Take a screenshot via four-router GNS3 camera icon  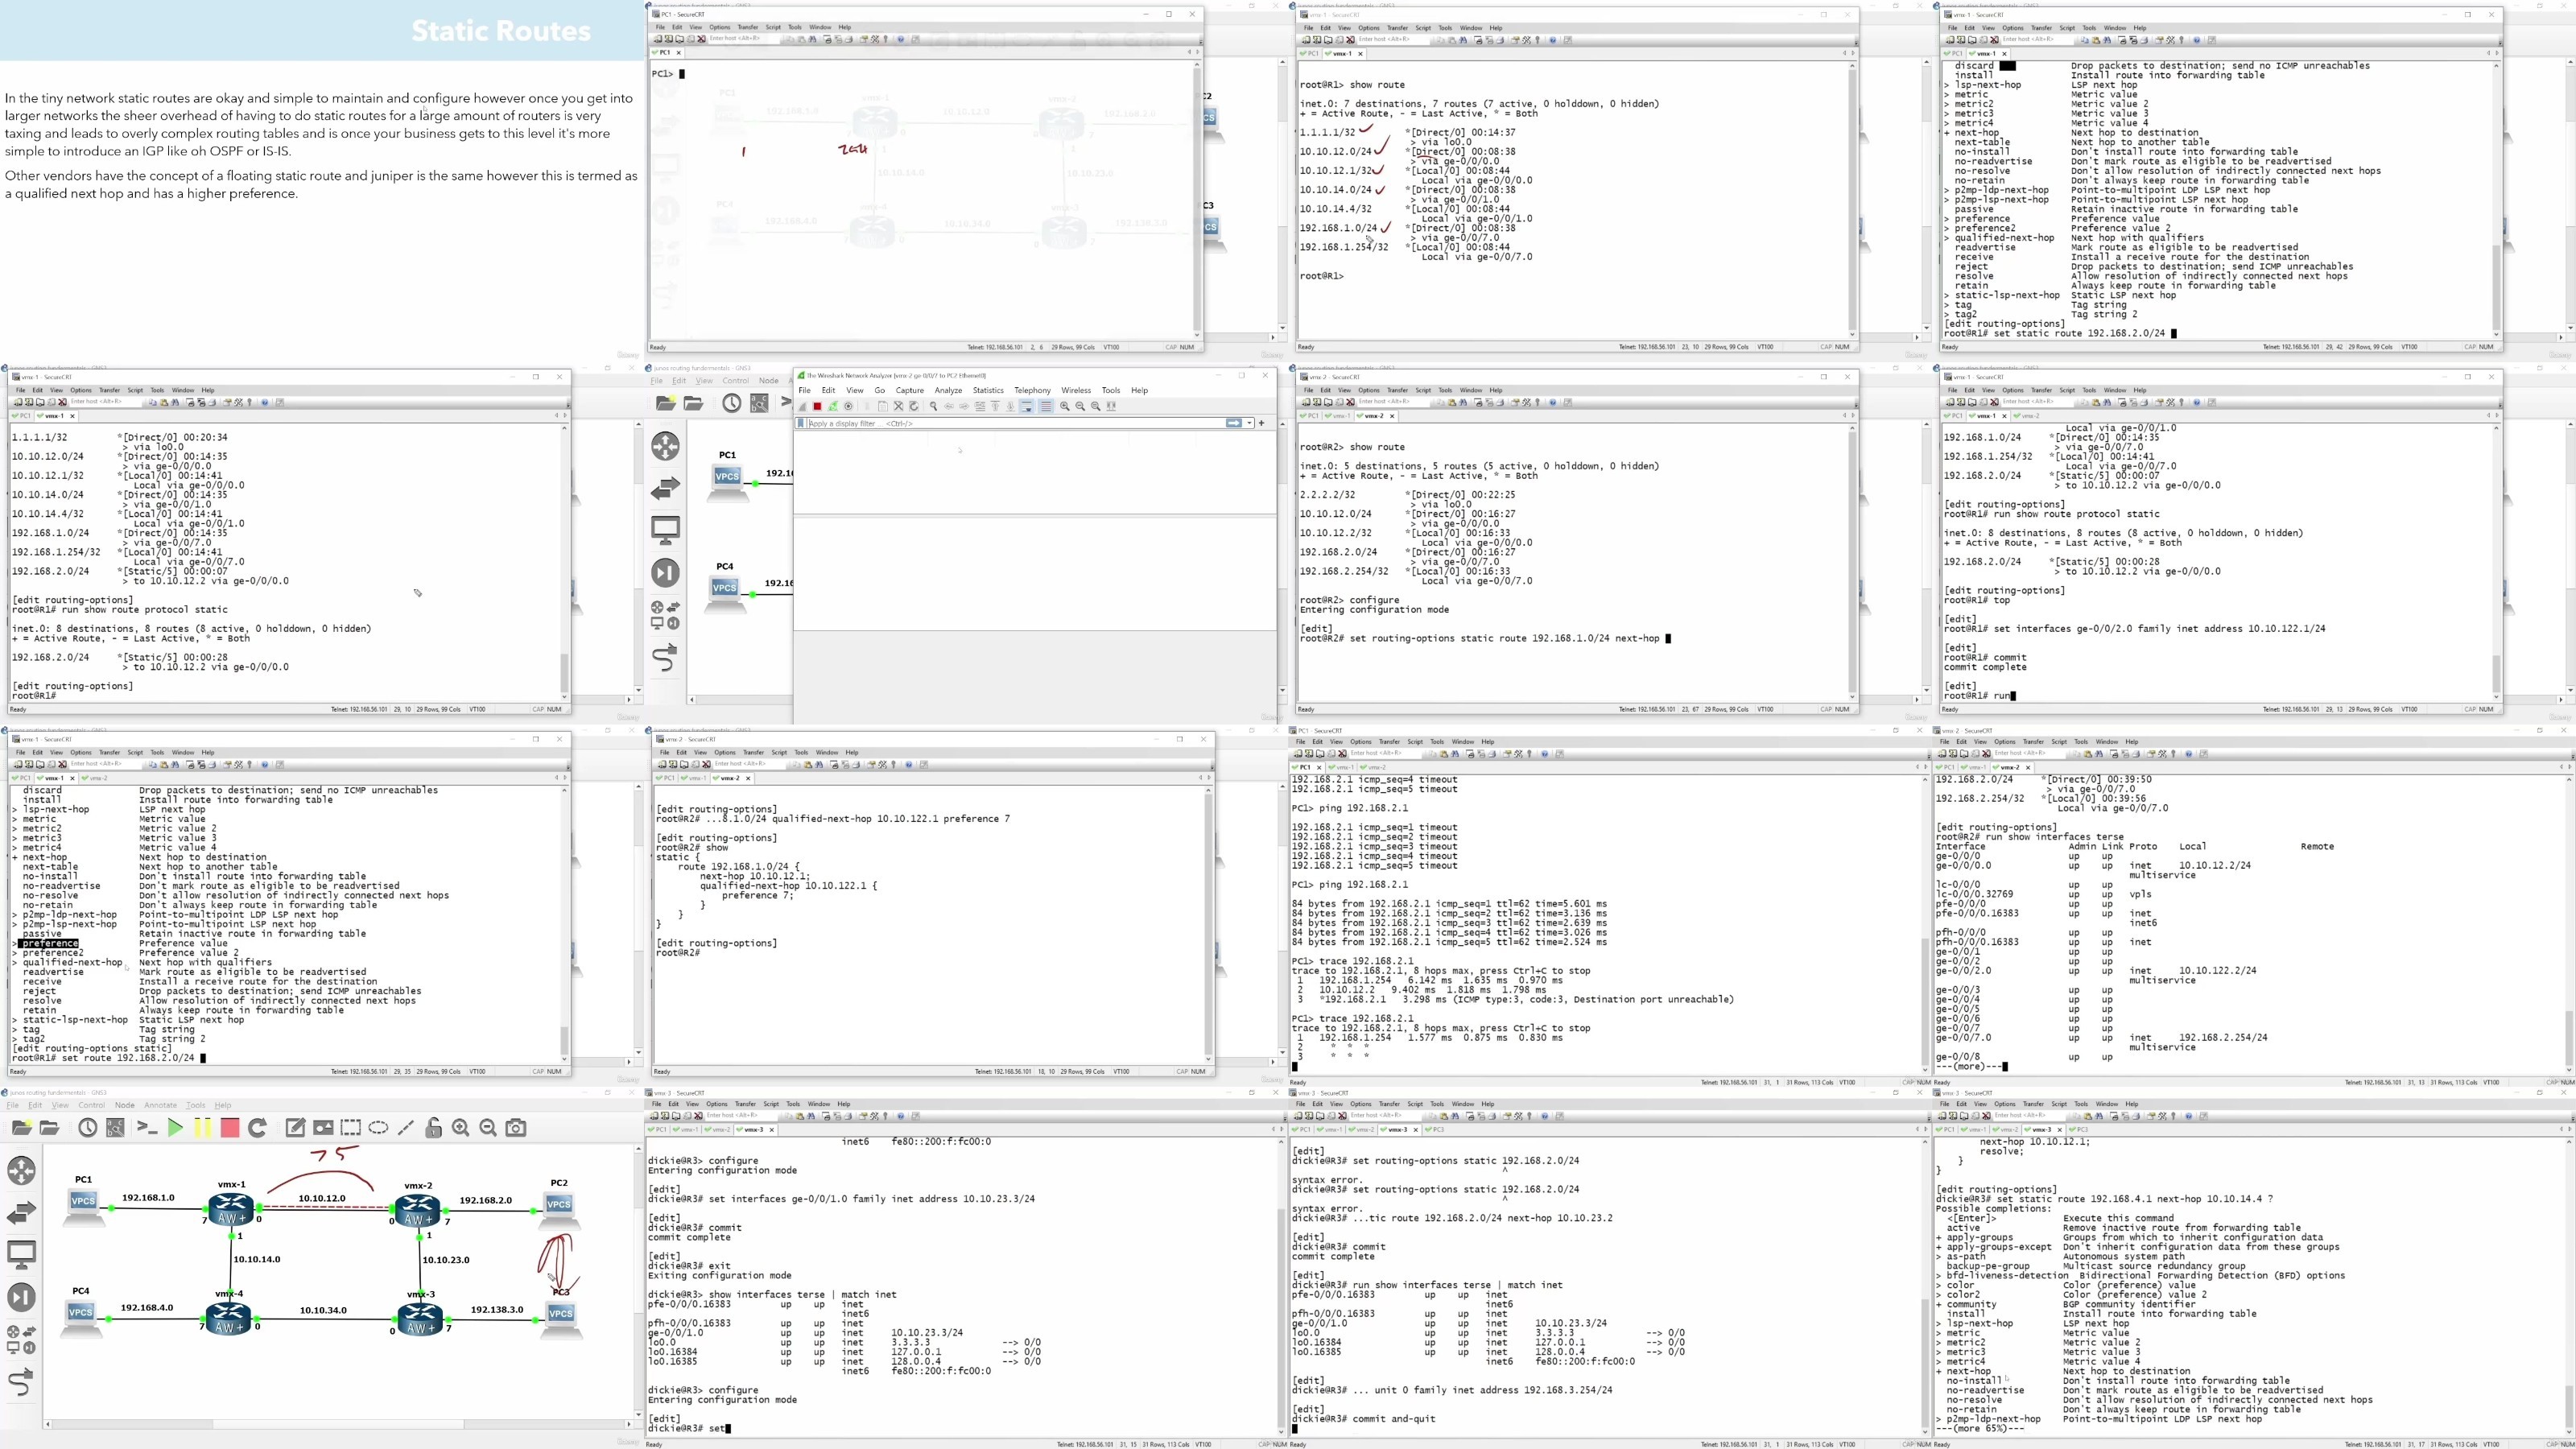[516, 1128]
